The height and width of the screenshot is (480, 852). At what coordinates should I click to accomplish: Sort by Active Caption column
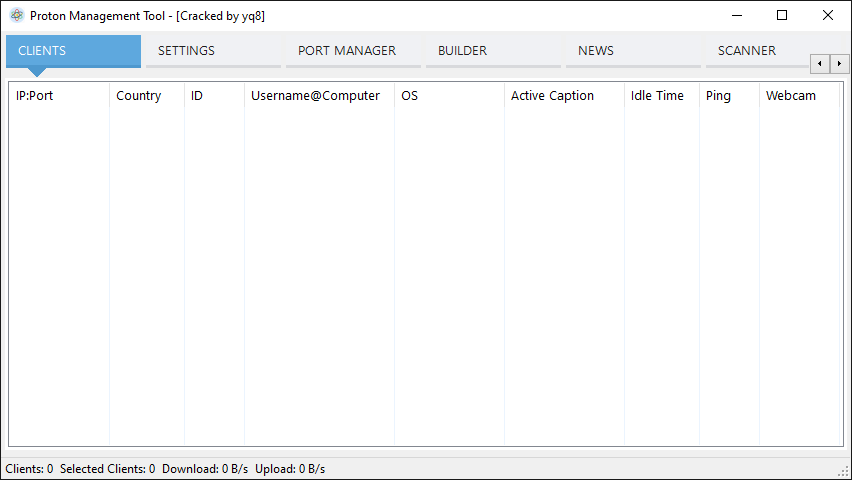552,96
